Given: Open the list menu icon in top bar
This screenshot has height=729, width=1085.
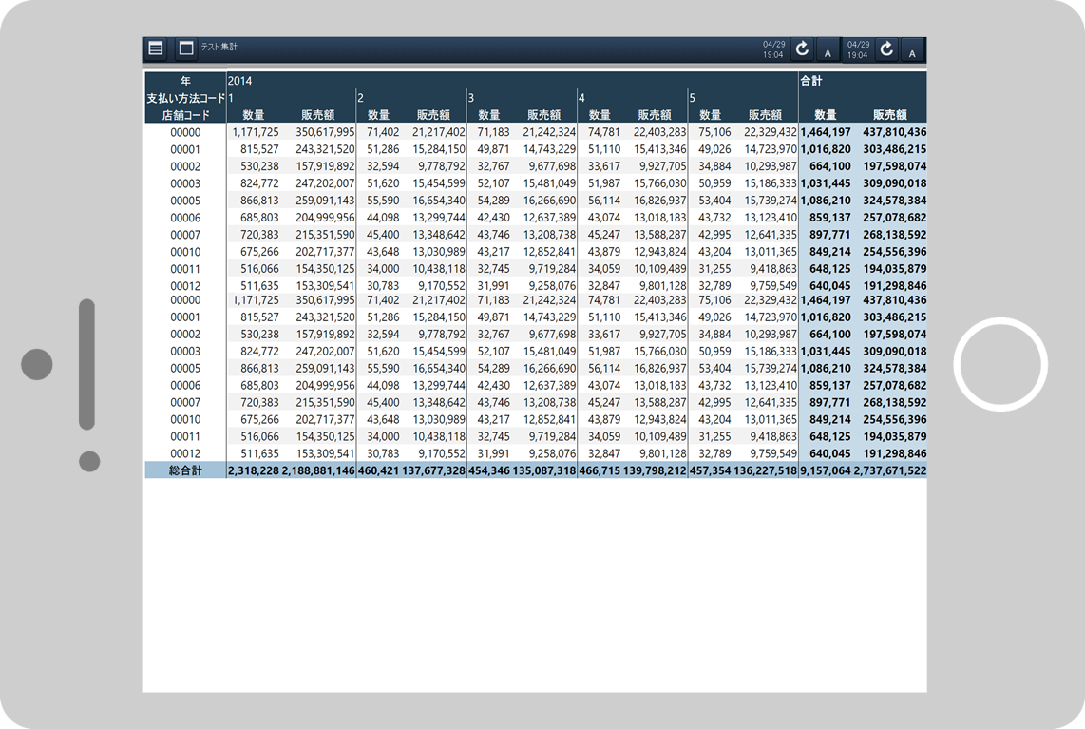Looking at the screenshot, I should click(156, 48).
